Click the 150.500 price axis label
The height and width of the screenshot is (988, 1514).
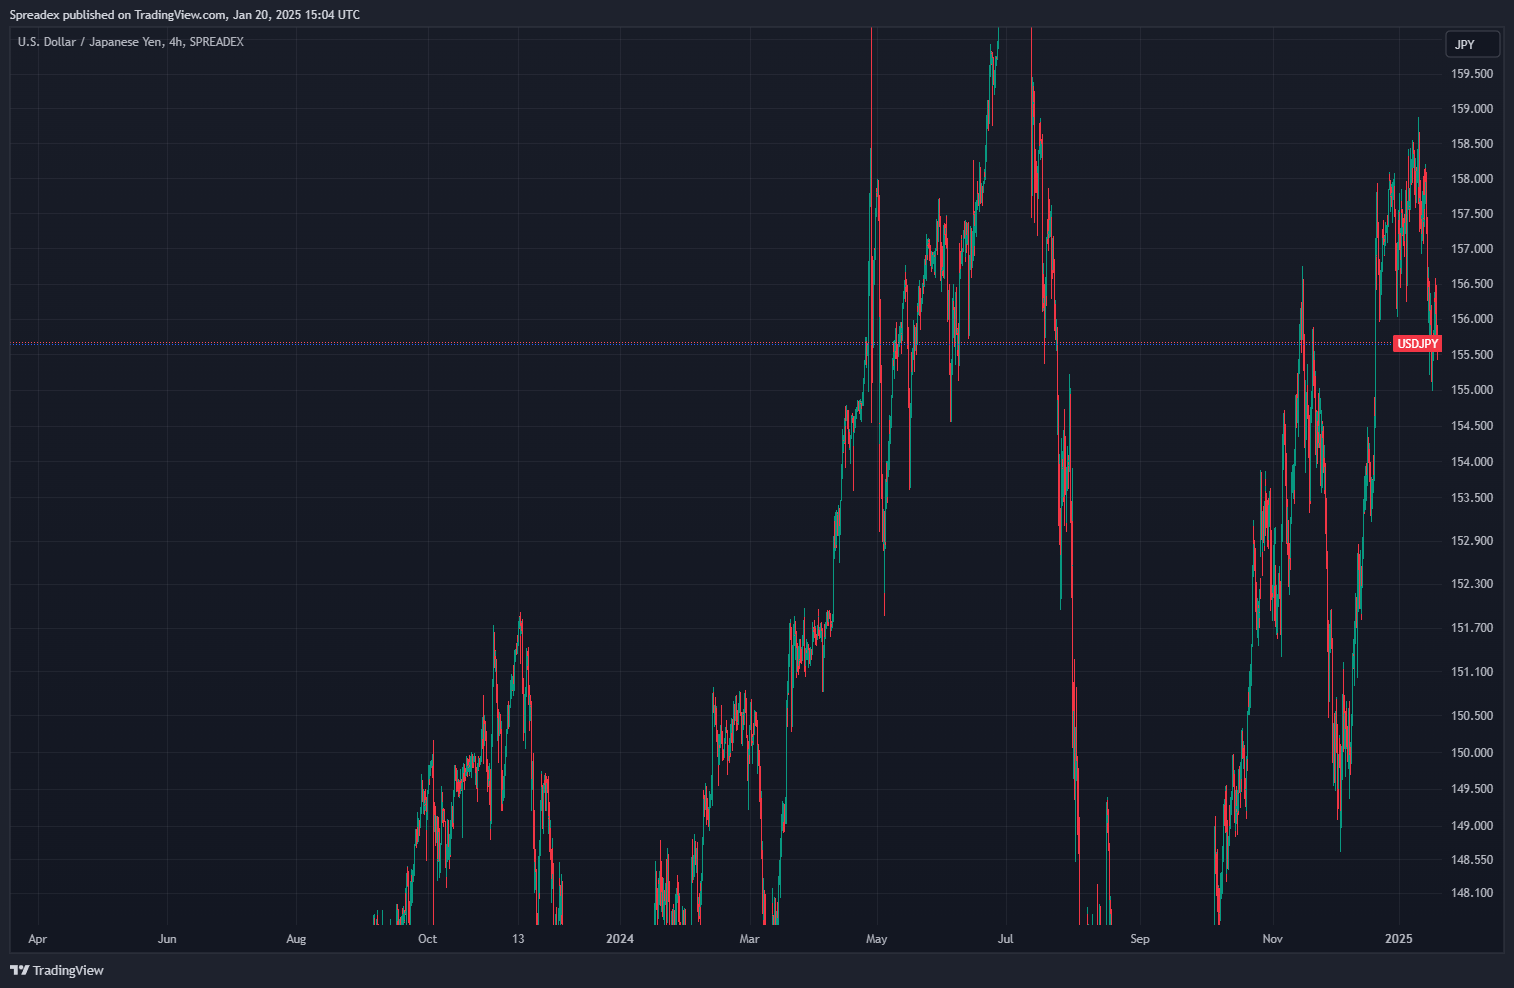point(1472,716)
